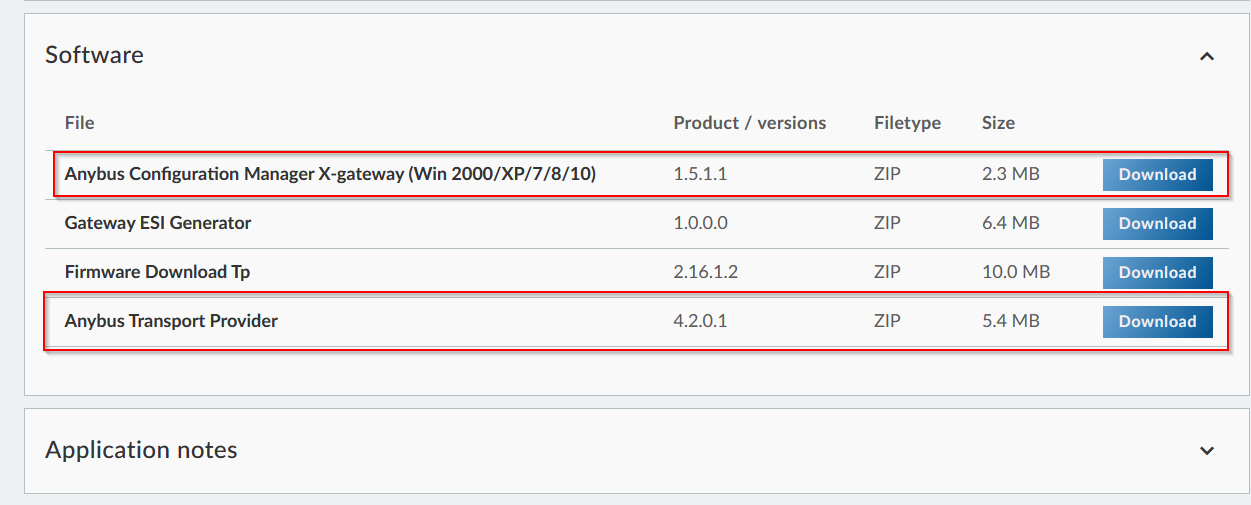
Task: Download Anybus Configuration Manager X-gateway
Action: 1157,174
